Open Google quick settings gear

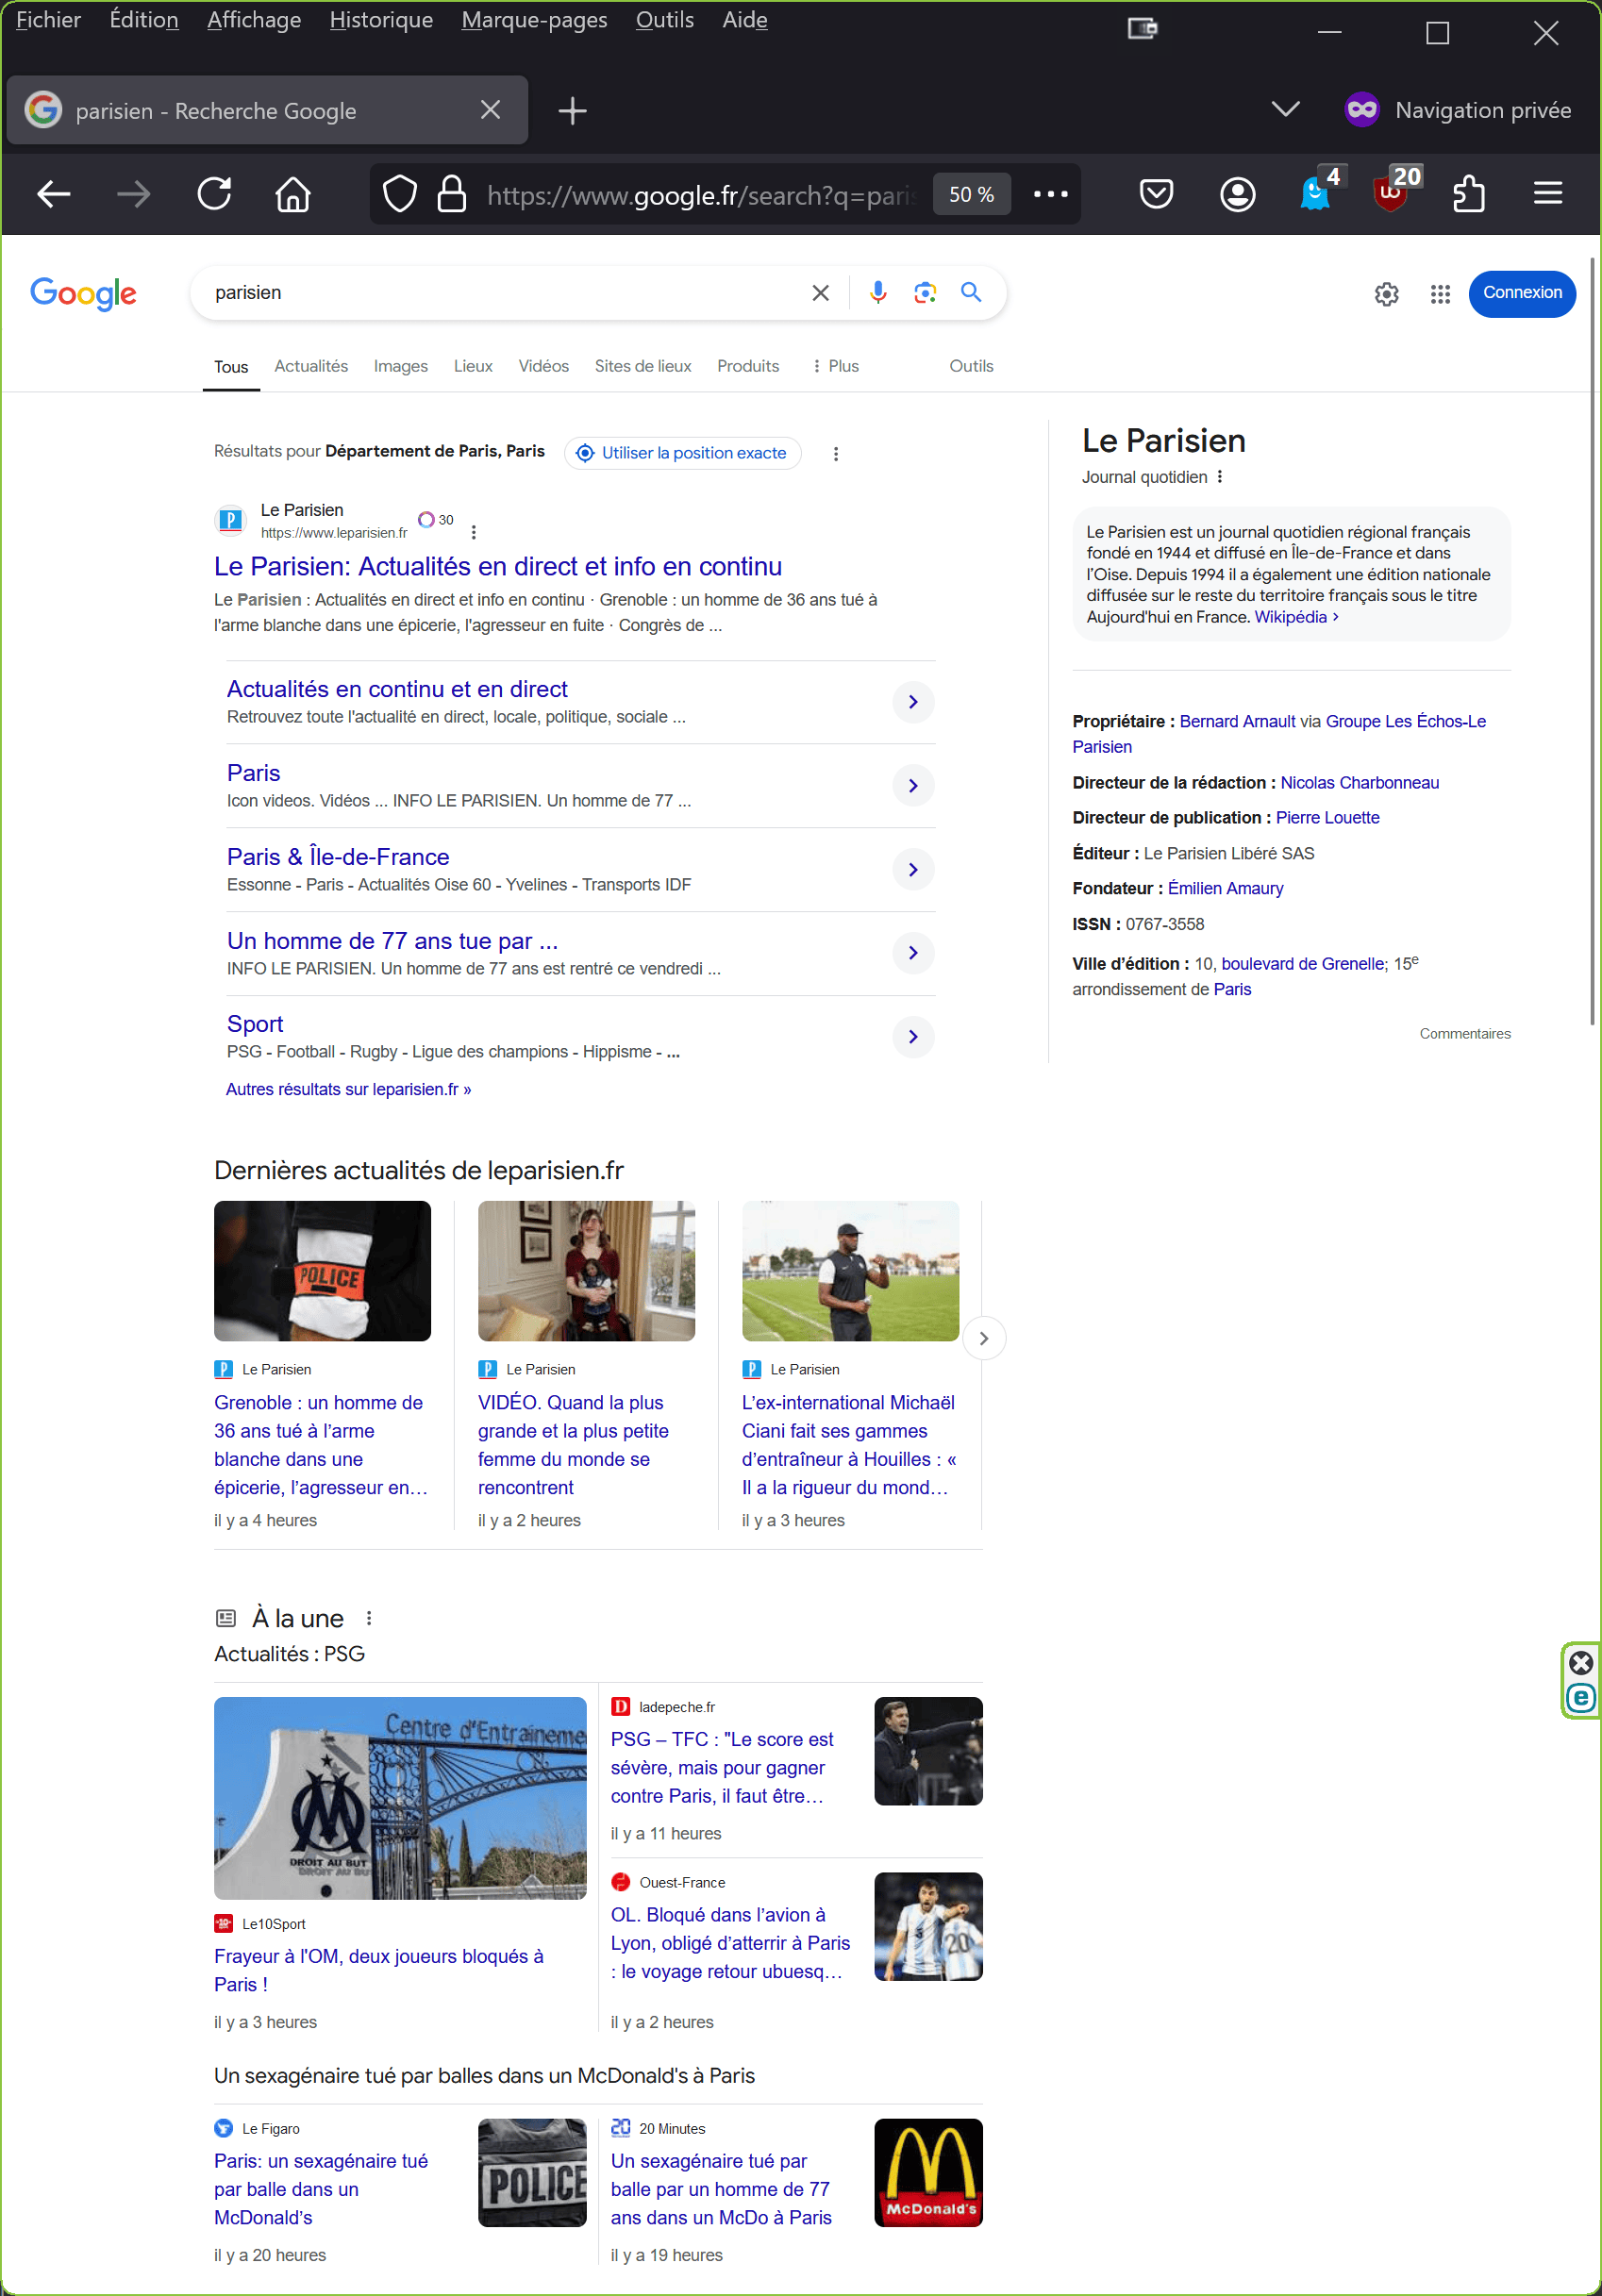pos(1386,294)
